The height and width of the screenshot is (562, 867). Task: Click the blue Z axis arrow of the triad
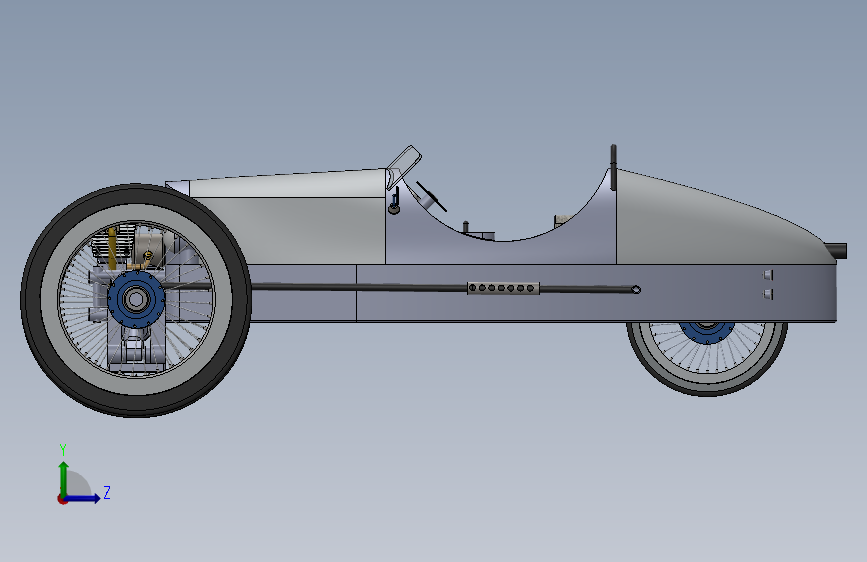pos(83,498)
